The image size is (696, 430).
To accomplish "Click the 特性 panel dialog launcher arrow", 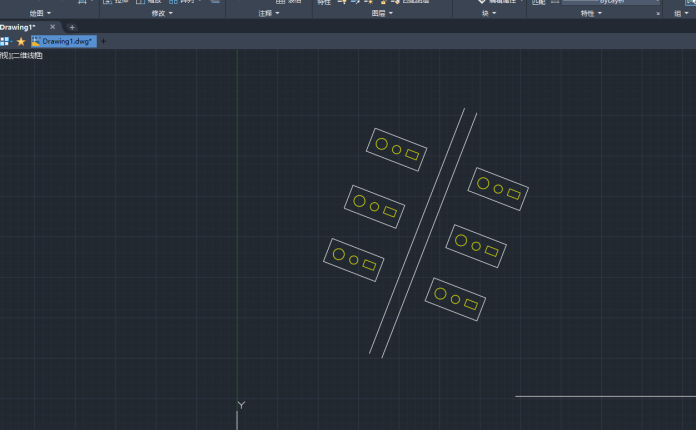I will point(657,14).
